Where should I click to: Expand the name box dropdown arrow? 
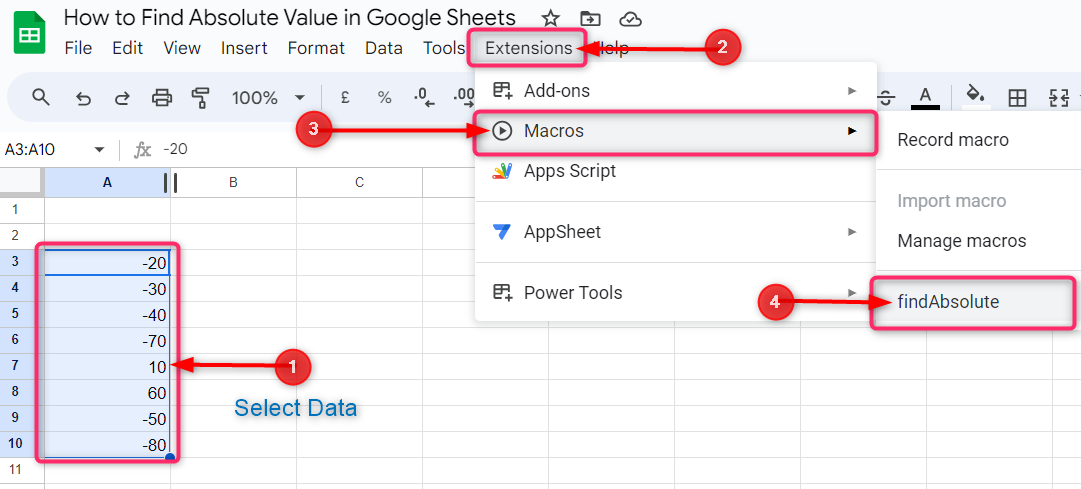coord(99,149)
